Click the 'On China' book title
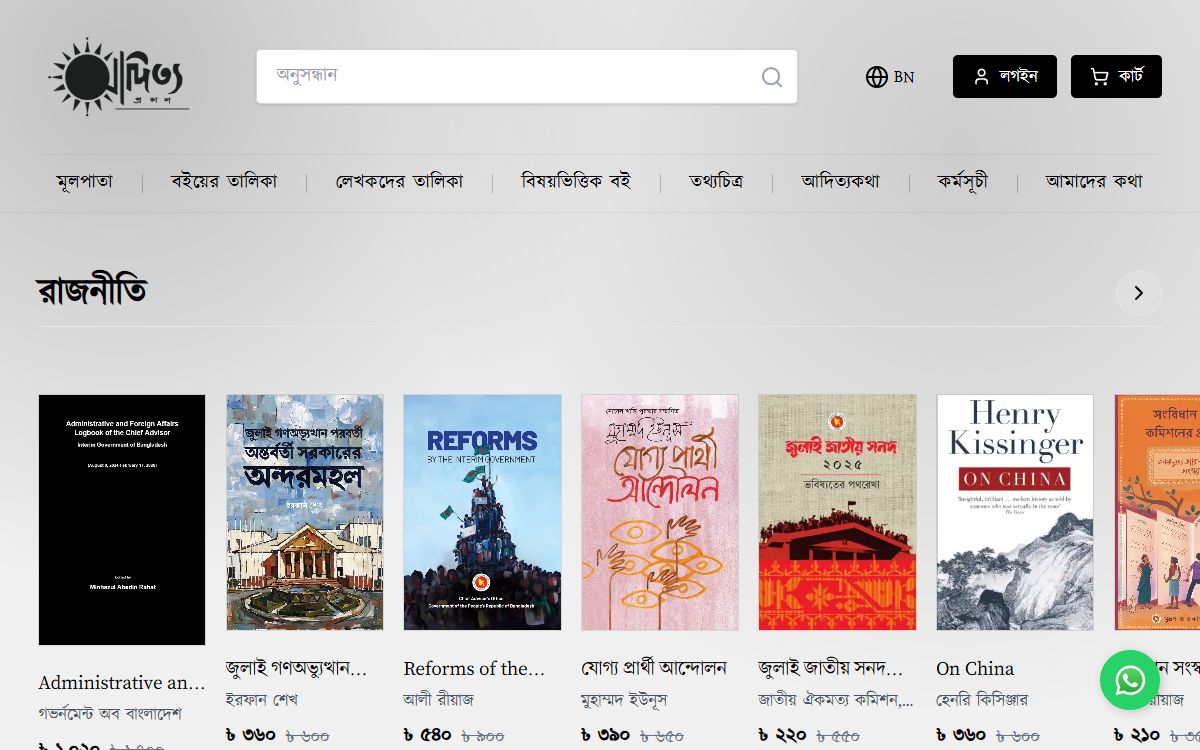Image resolution: width=1200 pixels, height=750 pixels. pos(975,668)
